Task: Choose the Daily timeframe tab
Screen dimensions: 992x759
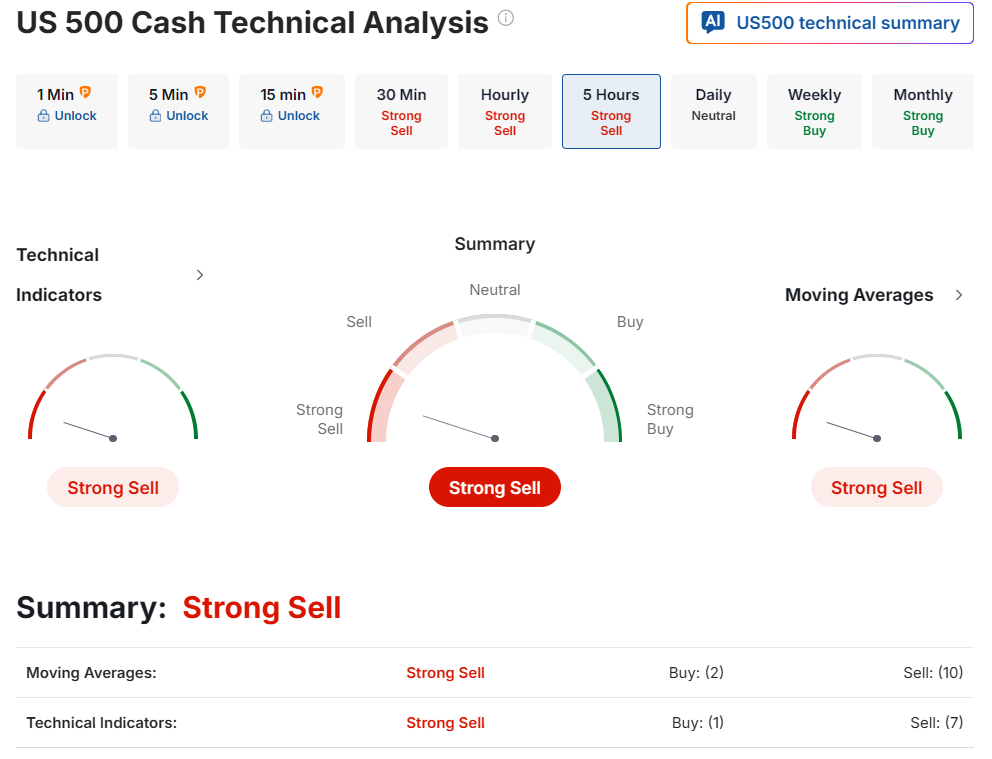Action: coord(713,111)
